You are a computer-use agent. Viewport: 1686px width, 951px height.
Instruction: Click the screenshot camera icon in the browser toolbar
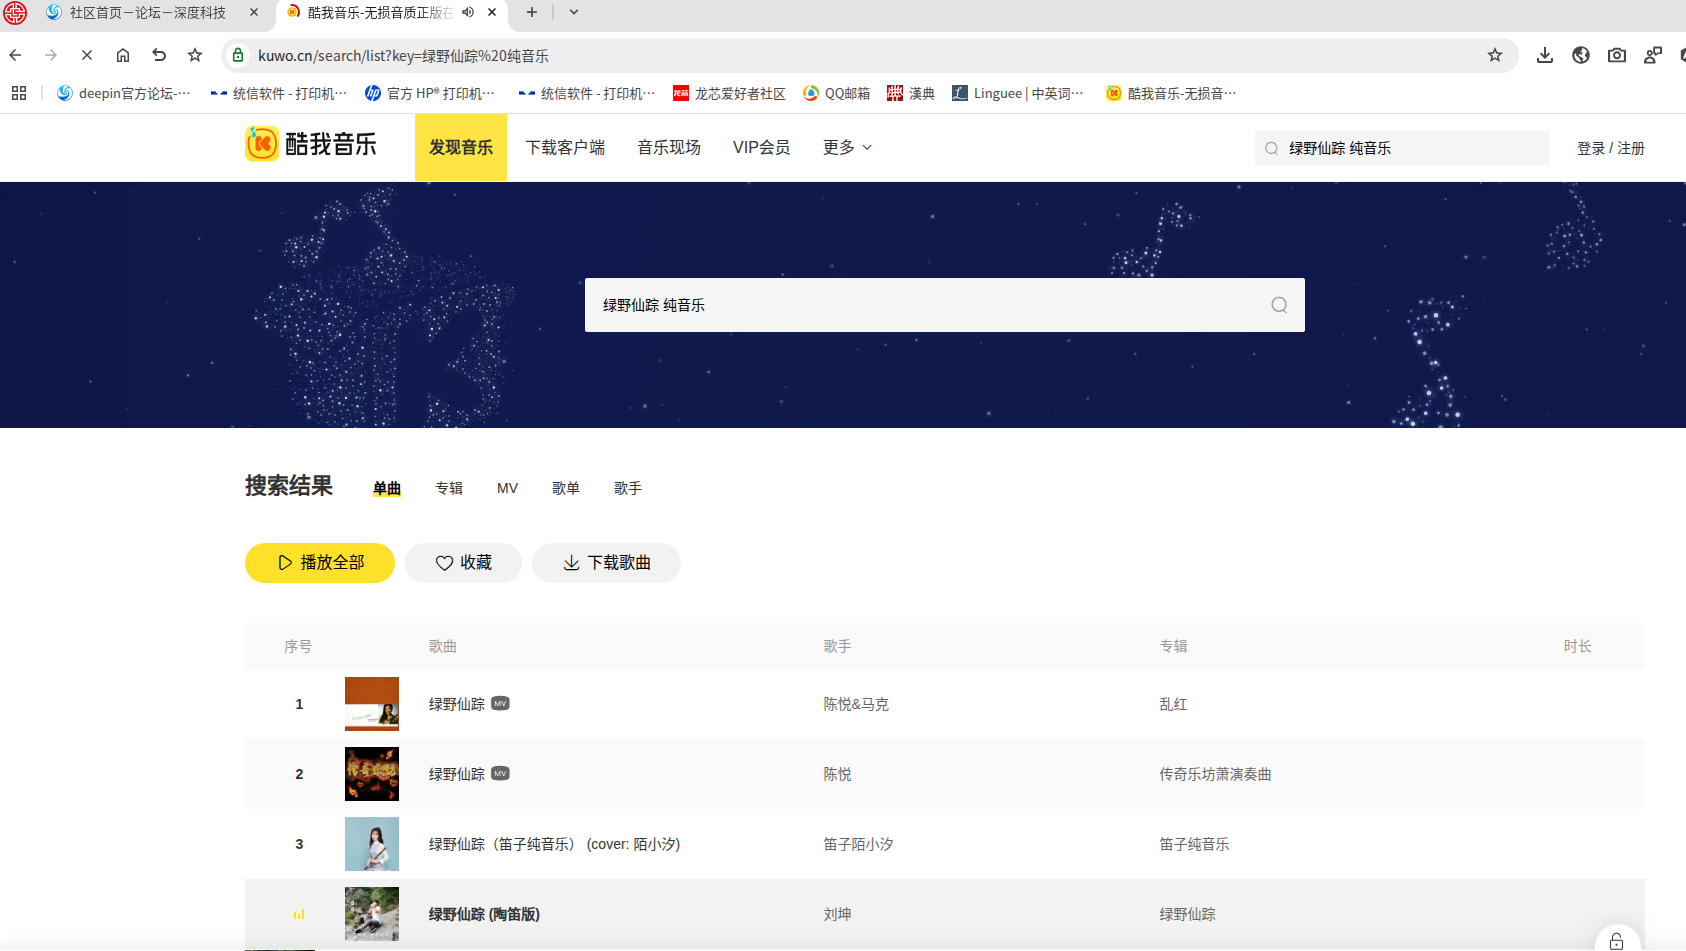pyautogui.click(x=1617, y=56)
